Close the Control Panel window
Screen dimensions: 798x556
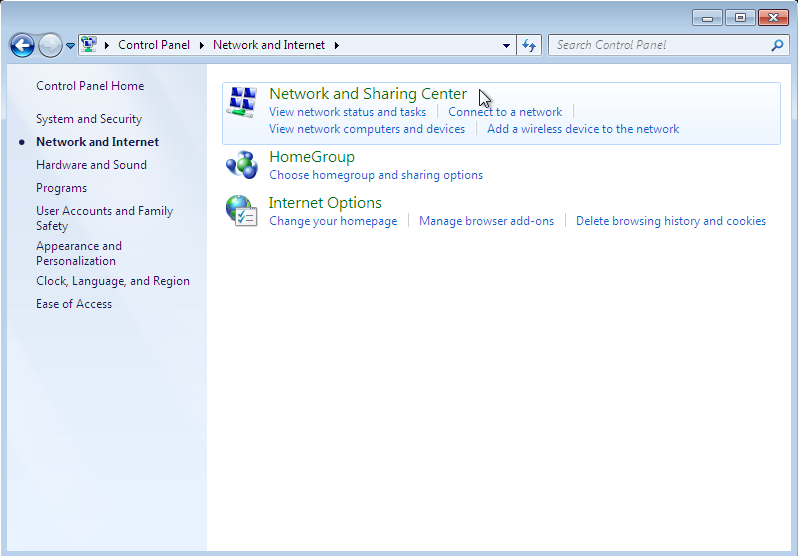tap(773, 18)
